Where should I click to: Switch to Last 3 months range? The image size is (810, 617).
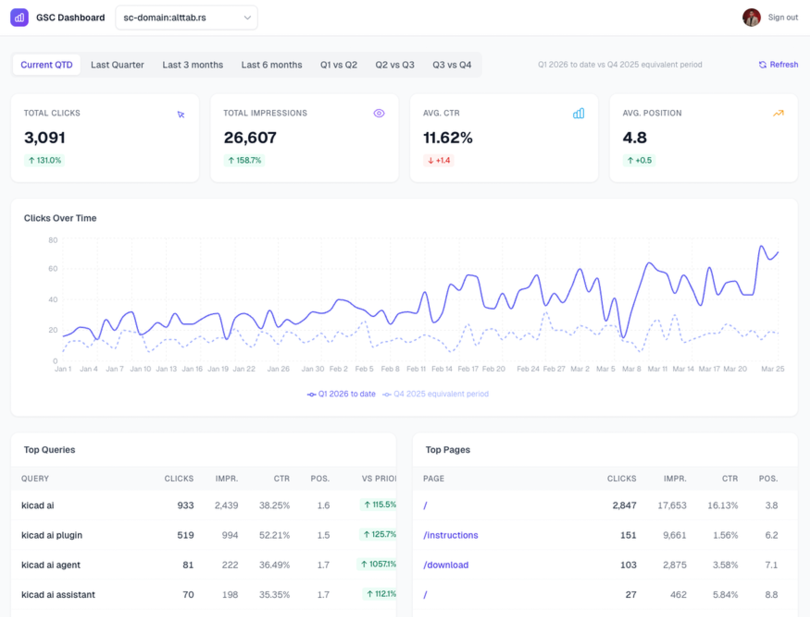193,65
